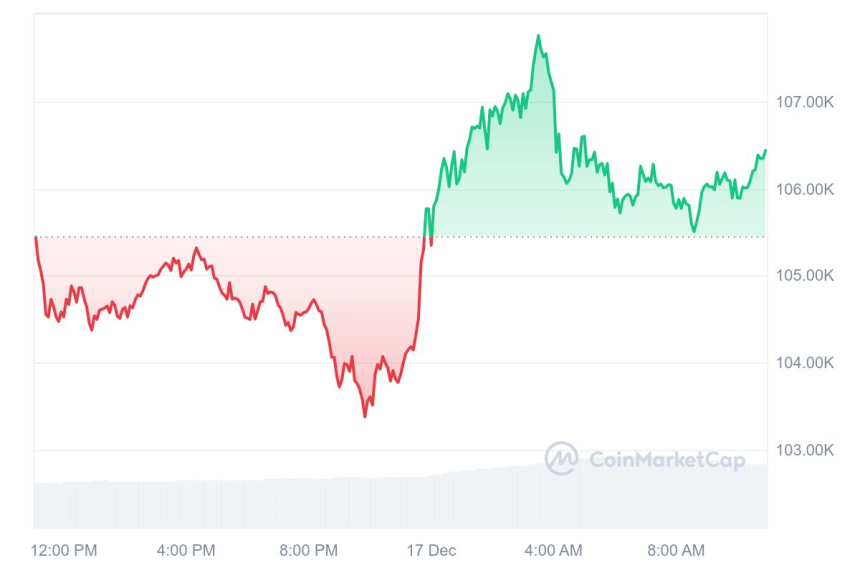
Task: Click the right end of the green price line
Action: pyautogui.click(x=765, y=150)
